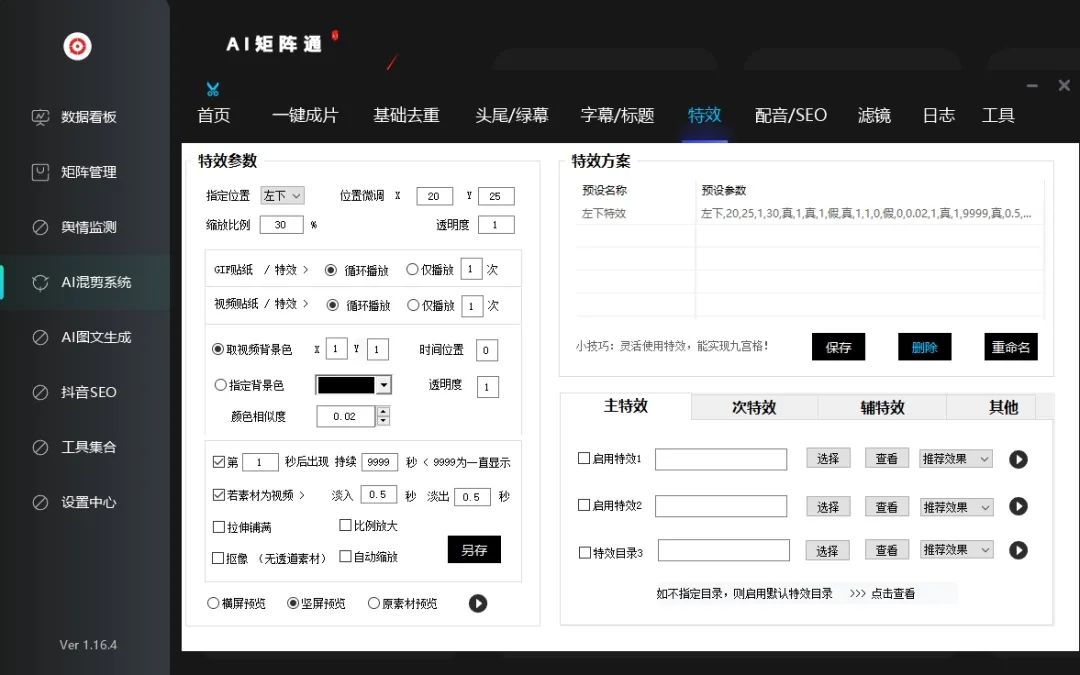Select 循环播放 for GIF贴纸

pyautogui.click(x=331, y=270)
